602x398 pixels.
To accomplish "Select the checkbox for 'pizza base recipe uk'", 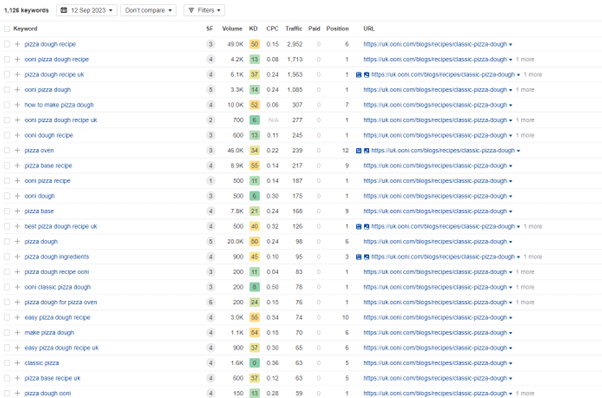I will pos(7,378).
